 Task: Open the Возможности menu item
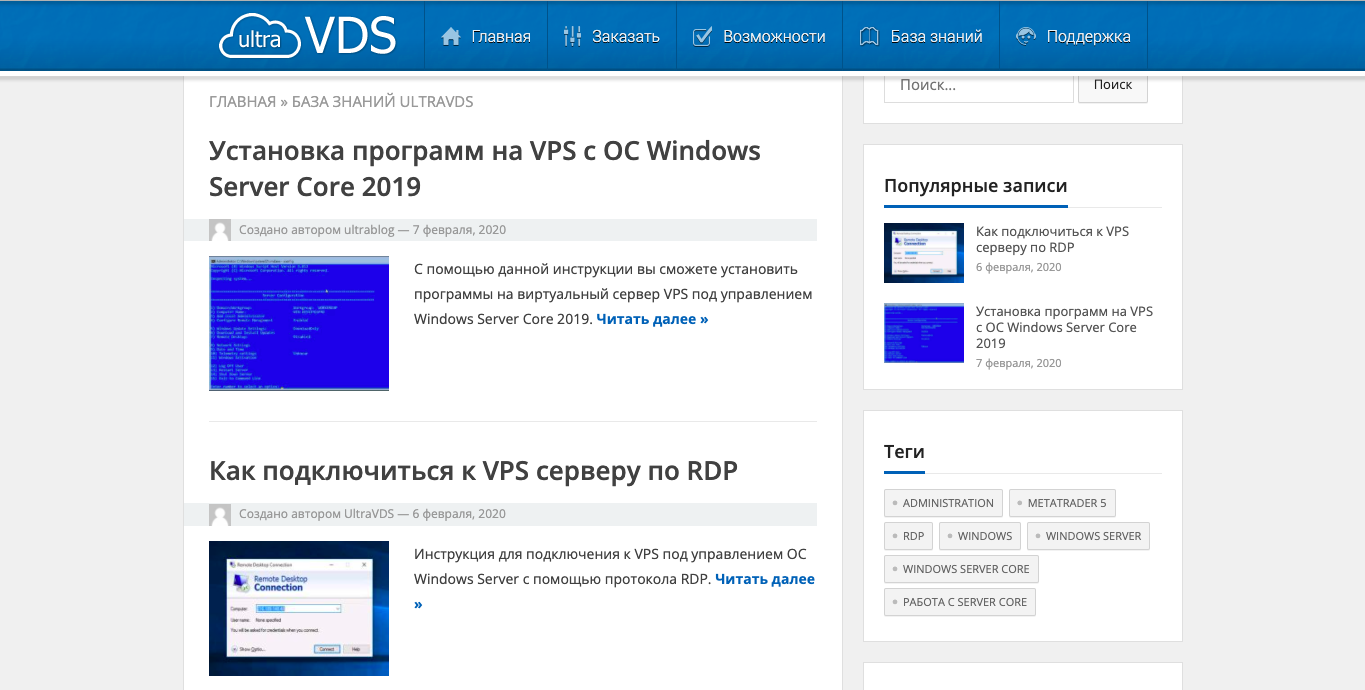[760, 36]
